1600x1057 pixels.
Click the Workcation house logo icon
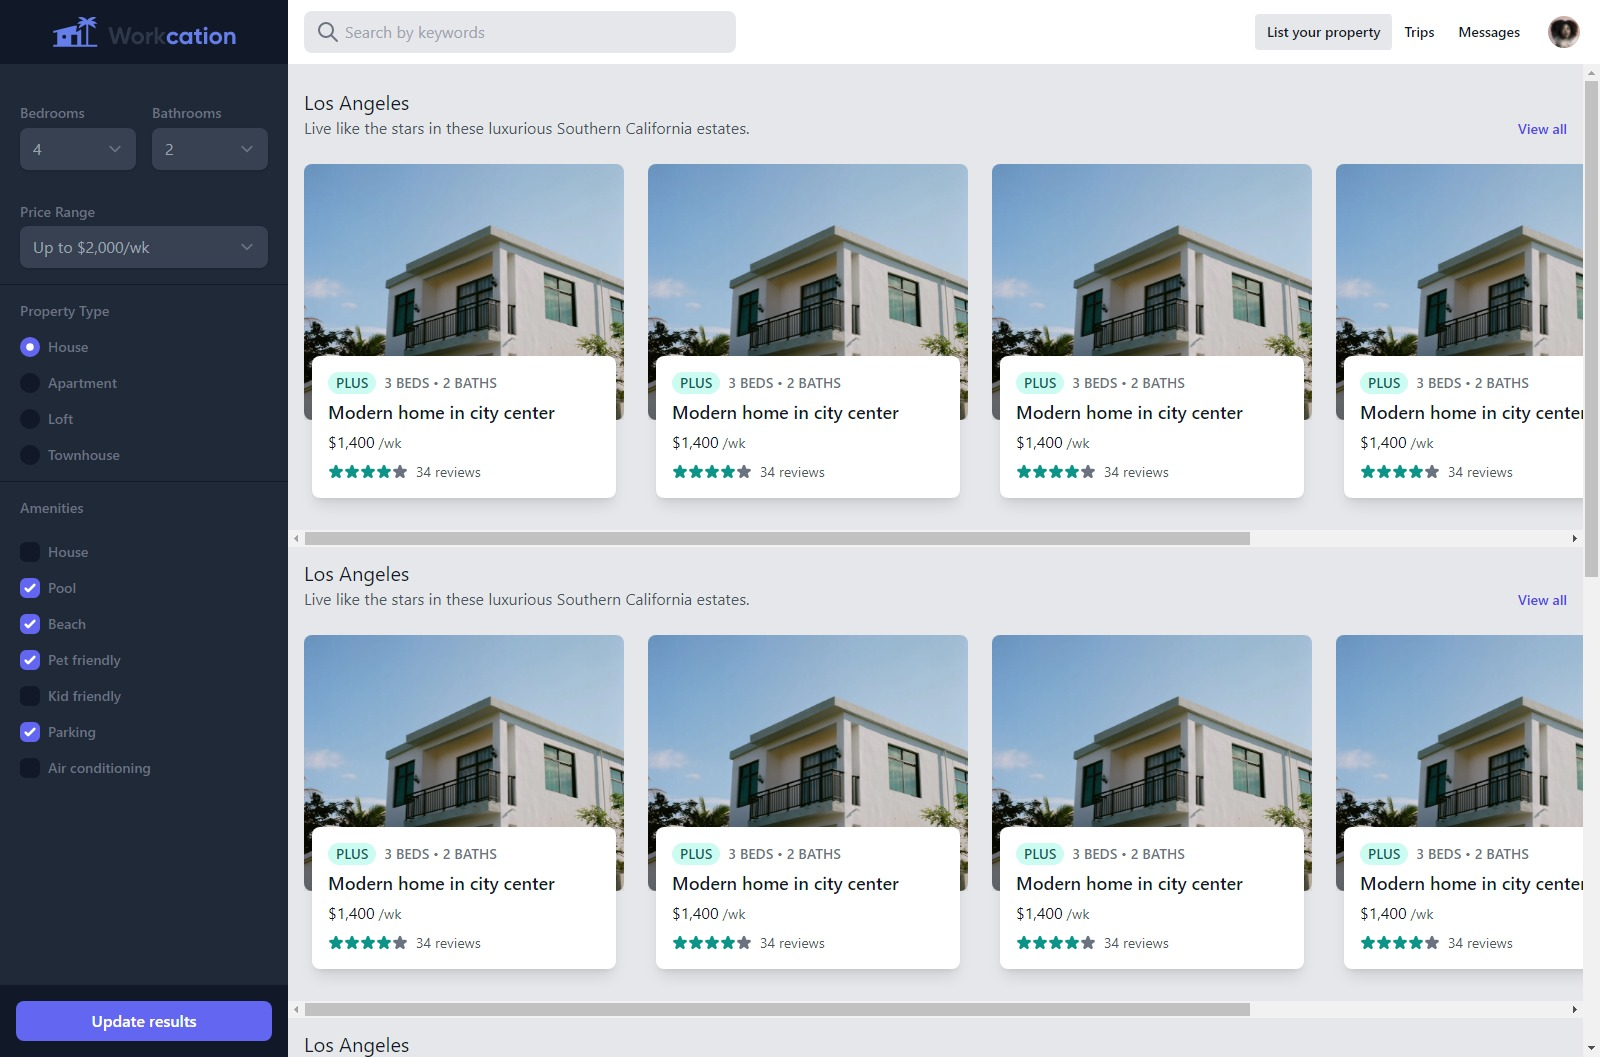pyautogui.click(x=75, y=33)
